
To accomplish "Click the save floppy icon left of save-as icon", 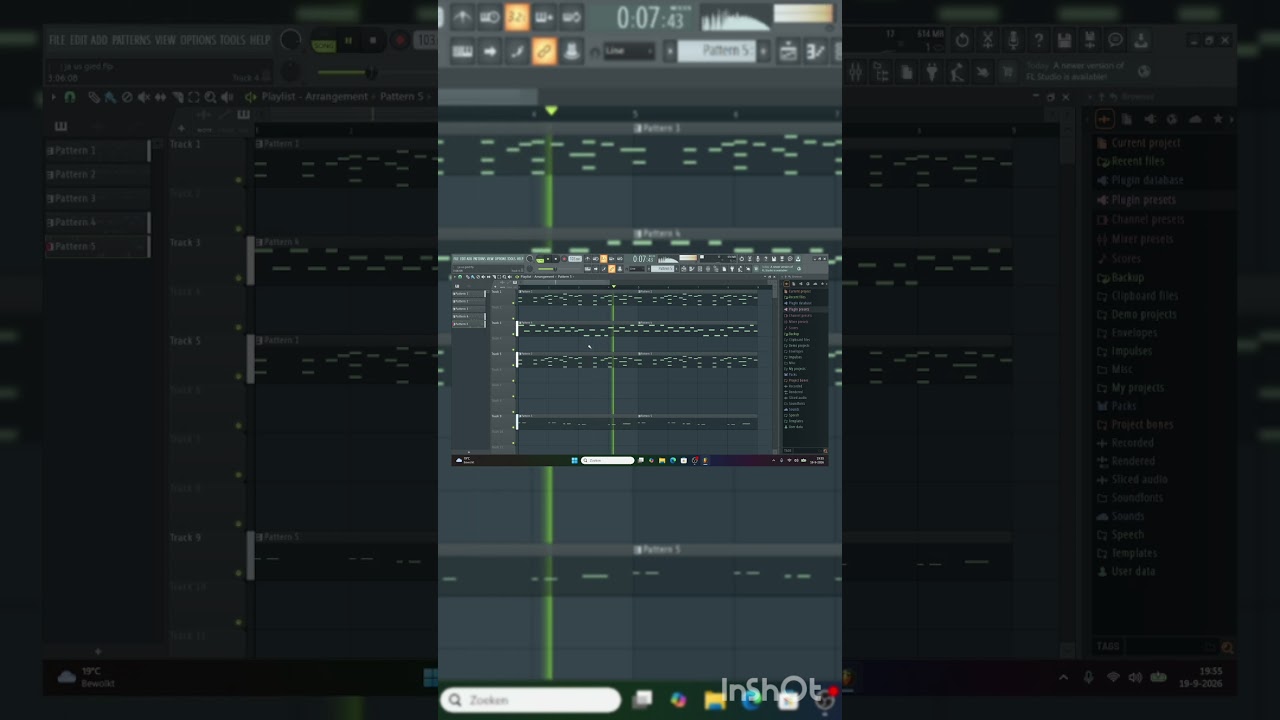I will click(1064, 40).
